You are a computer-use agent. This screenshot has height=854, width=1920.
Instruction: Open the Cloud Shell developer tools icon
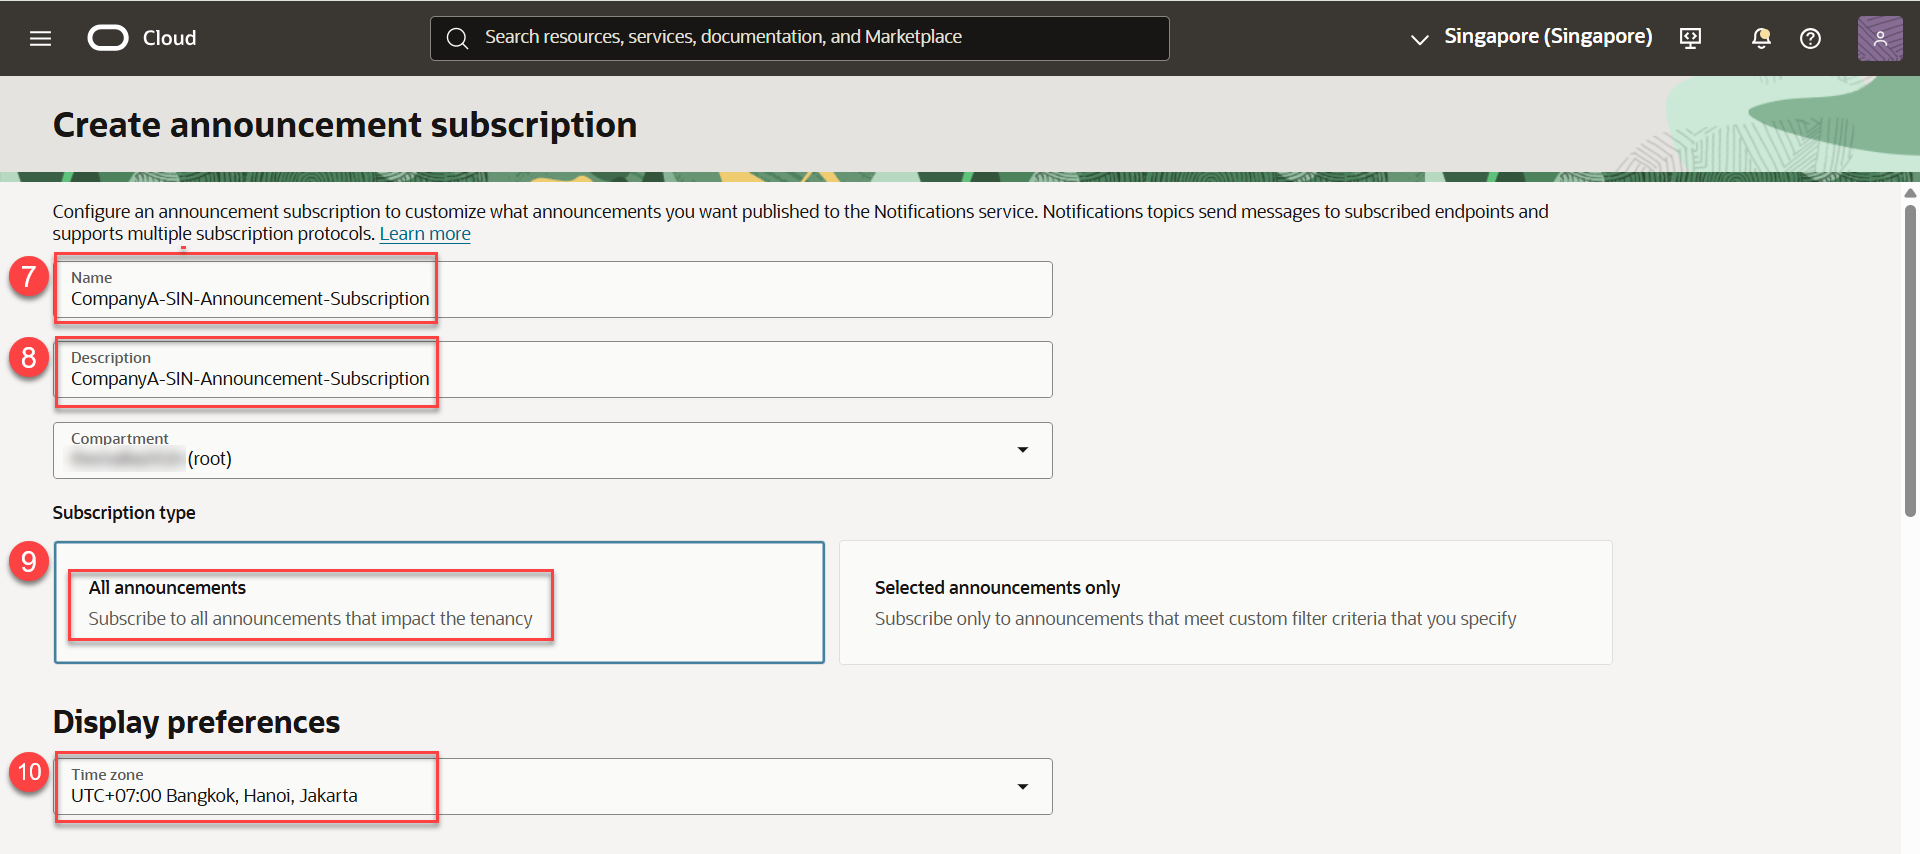(1690, 38)
